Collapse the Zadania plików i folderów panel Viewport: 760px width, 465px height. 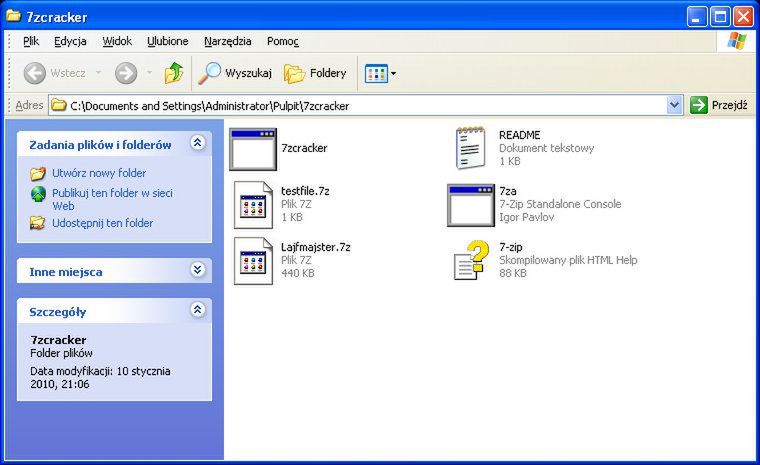(198, 143)
